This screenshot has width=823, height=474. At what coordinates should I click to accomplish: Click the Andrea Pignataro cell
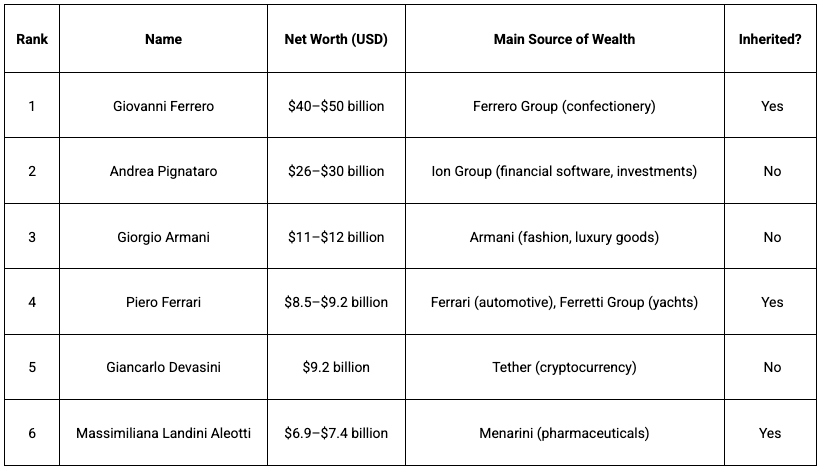pos(163,171)
